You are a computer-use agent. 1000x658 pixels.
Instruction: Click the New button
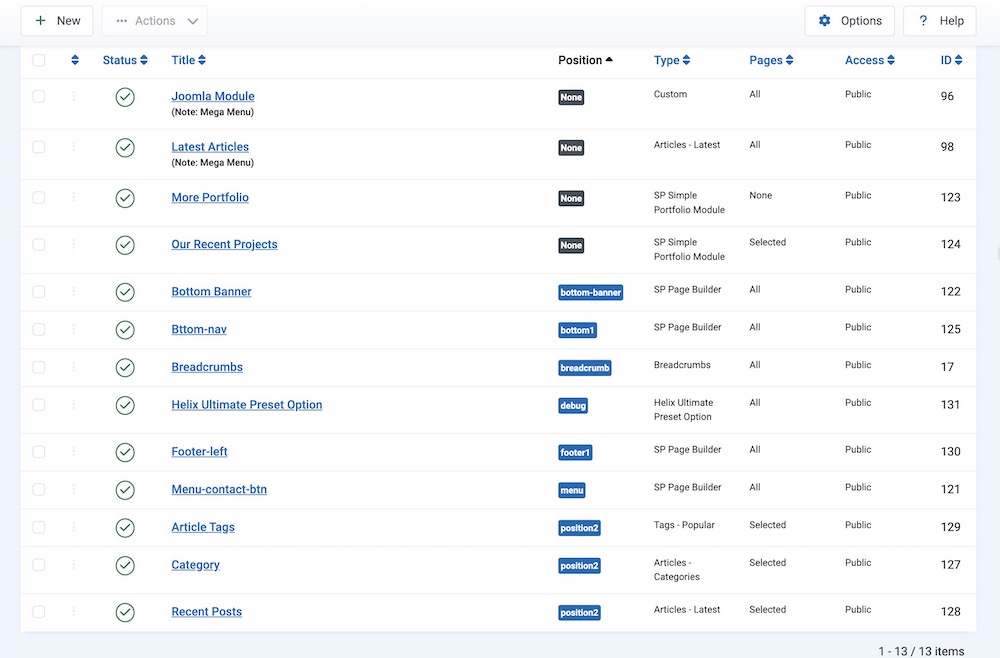(57, 21)
